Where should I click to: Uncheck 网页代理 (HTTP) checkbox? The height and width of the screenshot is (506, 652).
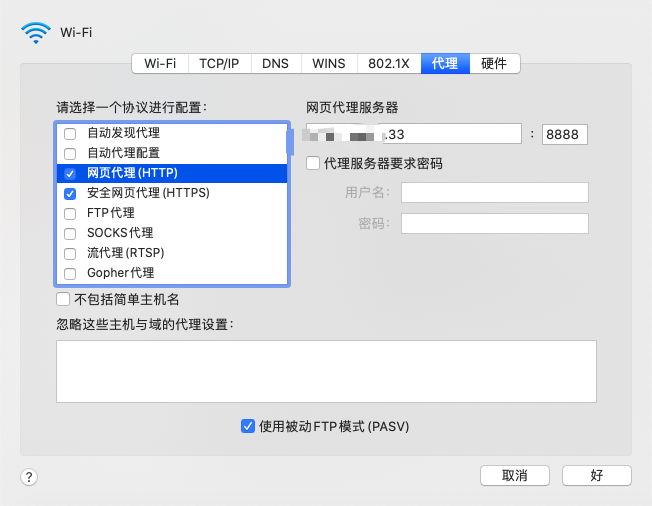70,174
